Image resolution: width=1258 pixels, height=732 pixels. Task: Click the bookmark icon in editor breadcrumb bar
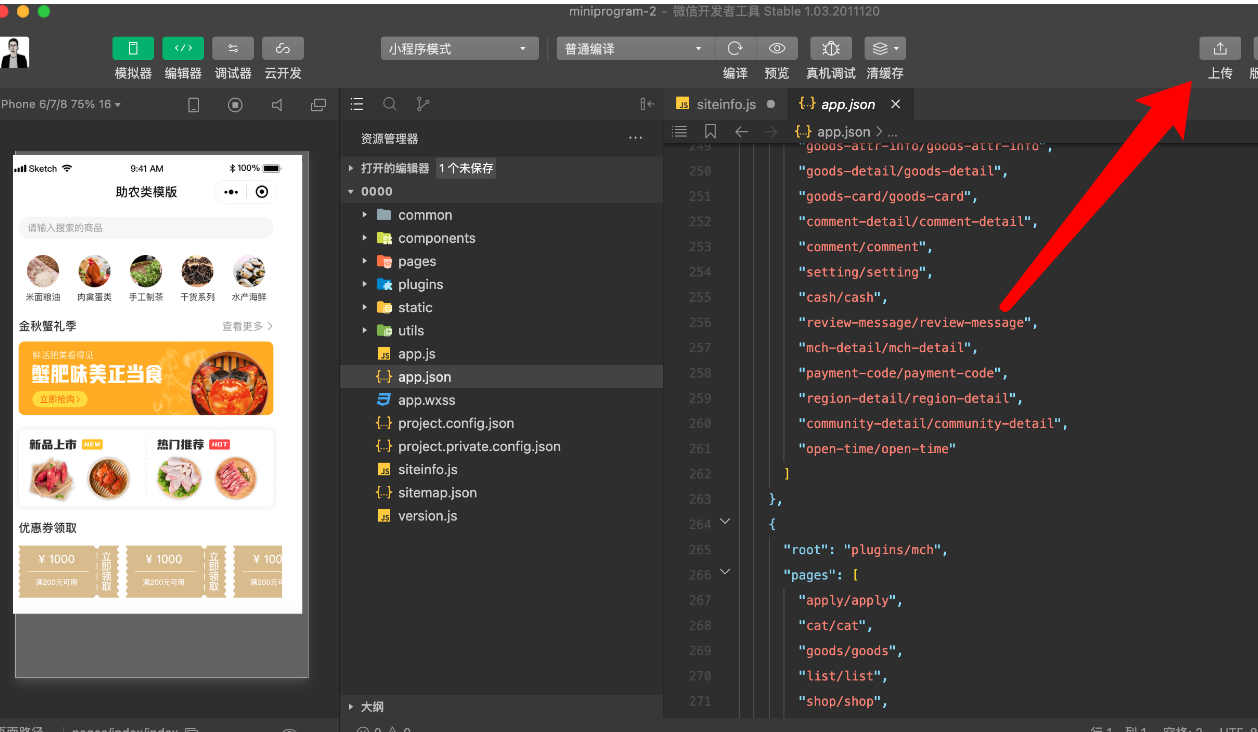[x=710, y=132]
